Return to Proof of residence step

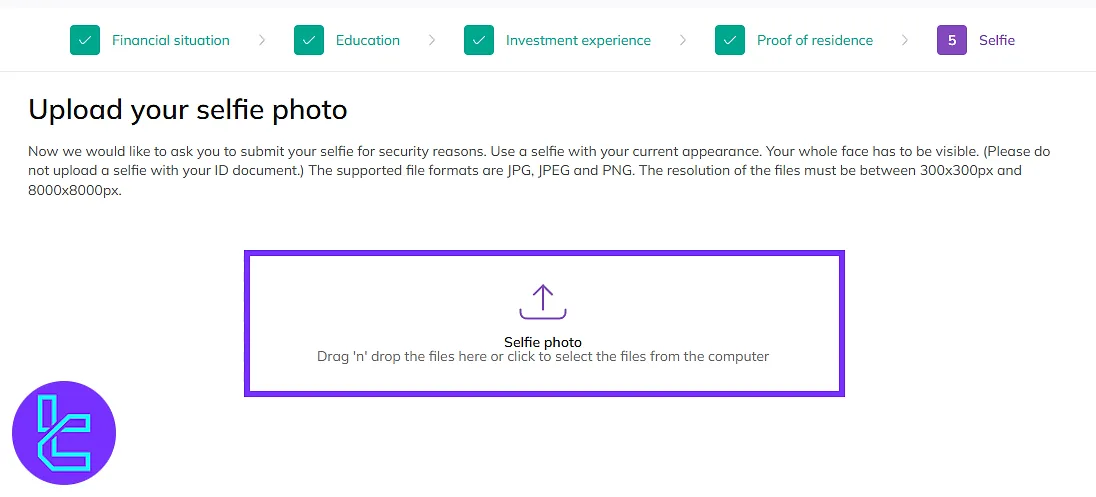click(x=815, y=41)
